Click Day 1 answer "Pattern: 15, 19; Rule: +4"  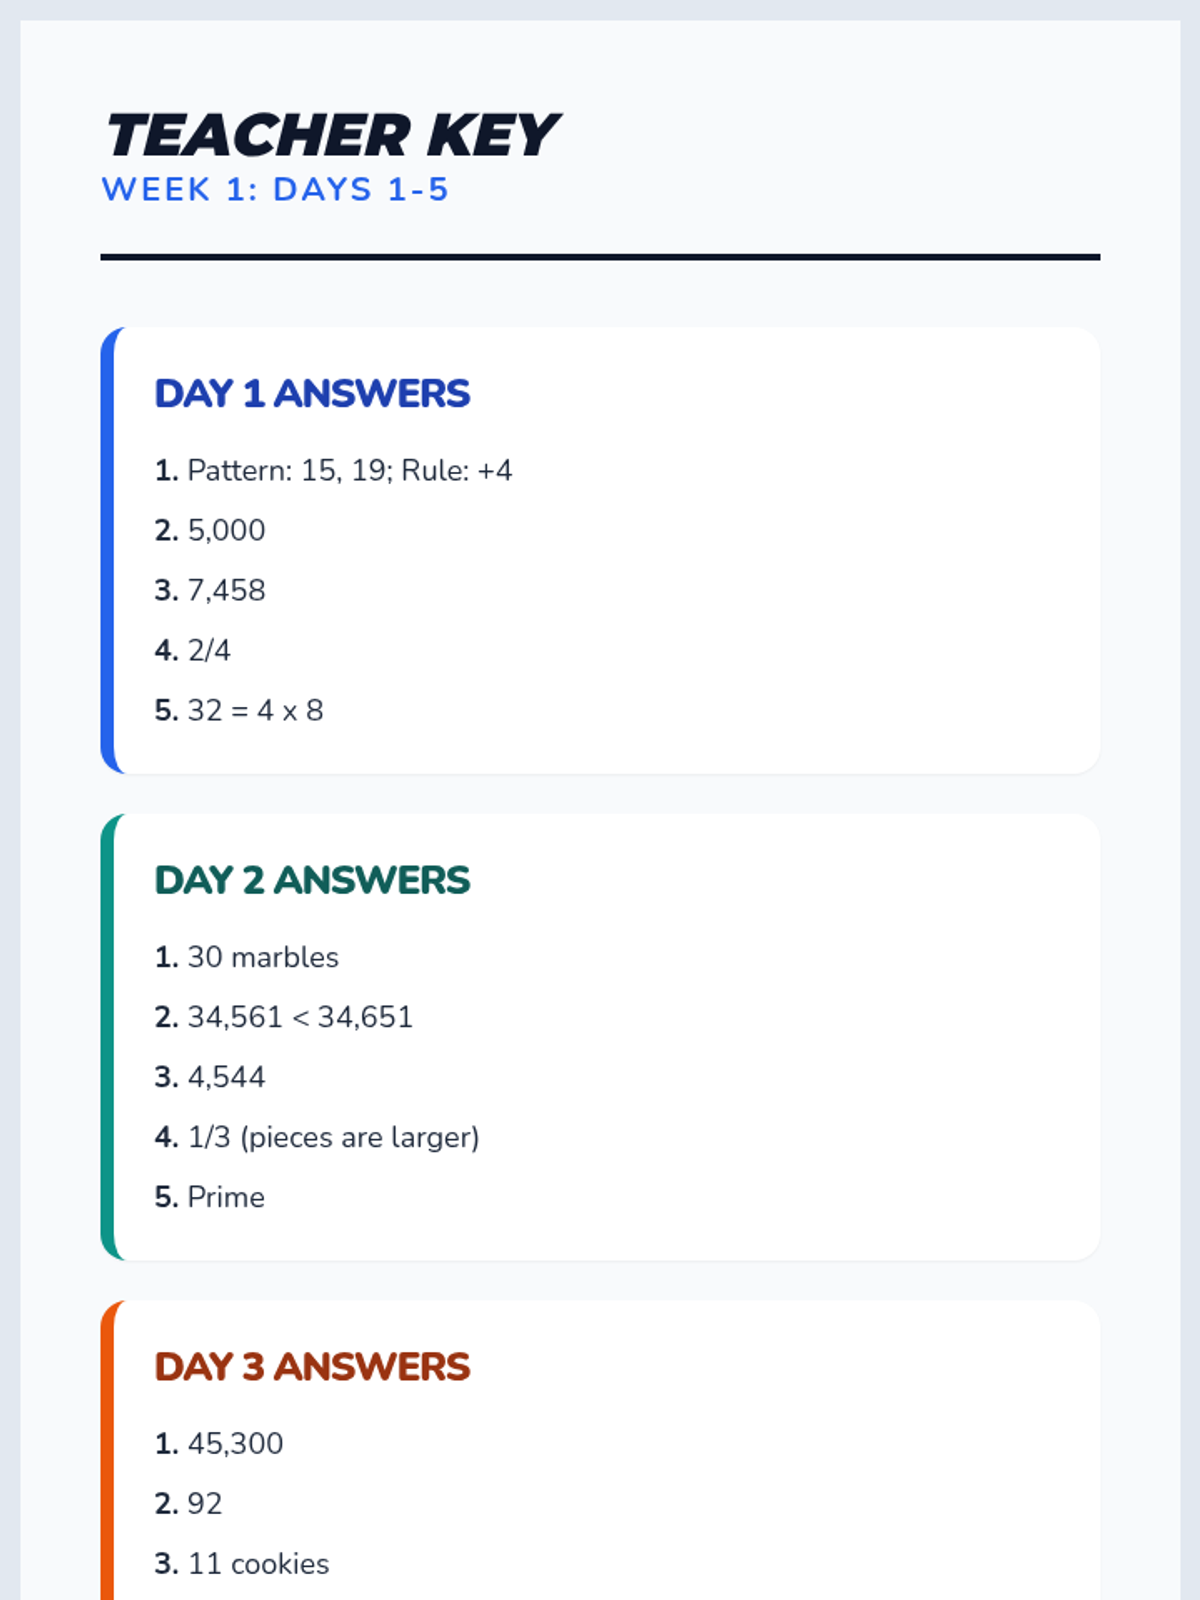tap(349, 470)
